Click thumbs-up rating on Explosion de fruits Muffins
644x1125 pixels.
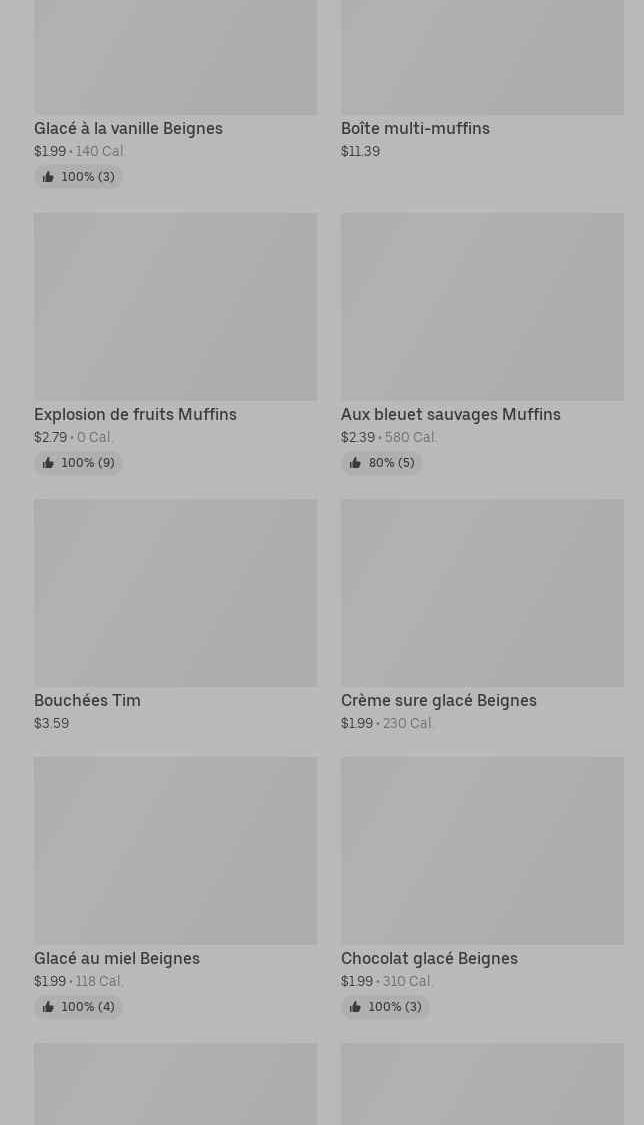pyautogui.click(x=78, y=463)
